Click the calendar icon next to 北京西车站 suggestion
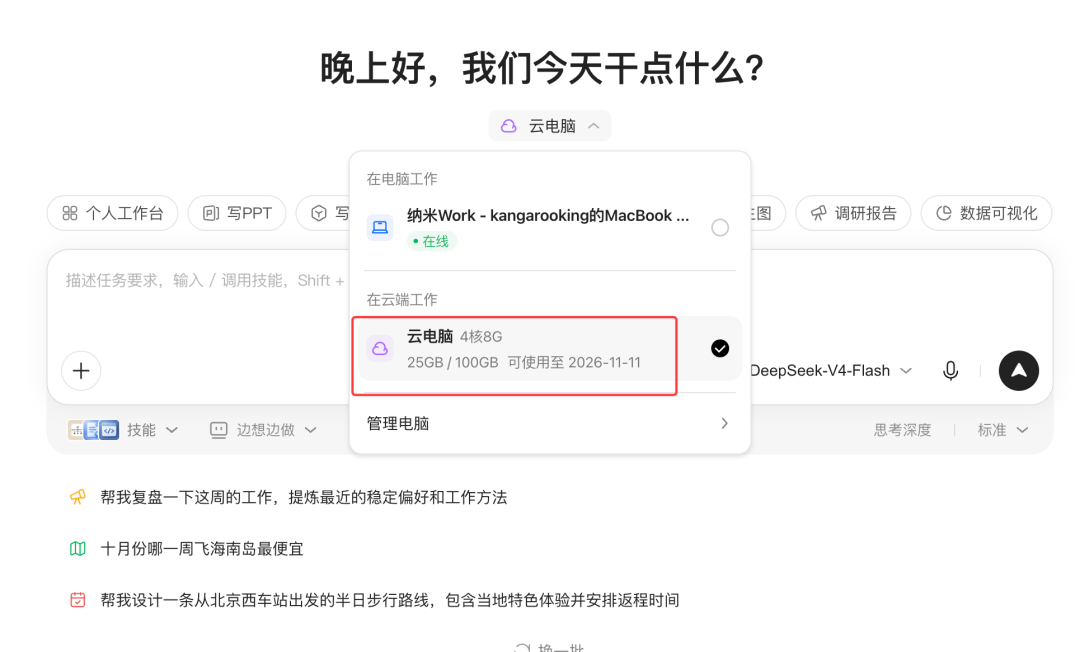 coord(78,600)
